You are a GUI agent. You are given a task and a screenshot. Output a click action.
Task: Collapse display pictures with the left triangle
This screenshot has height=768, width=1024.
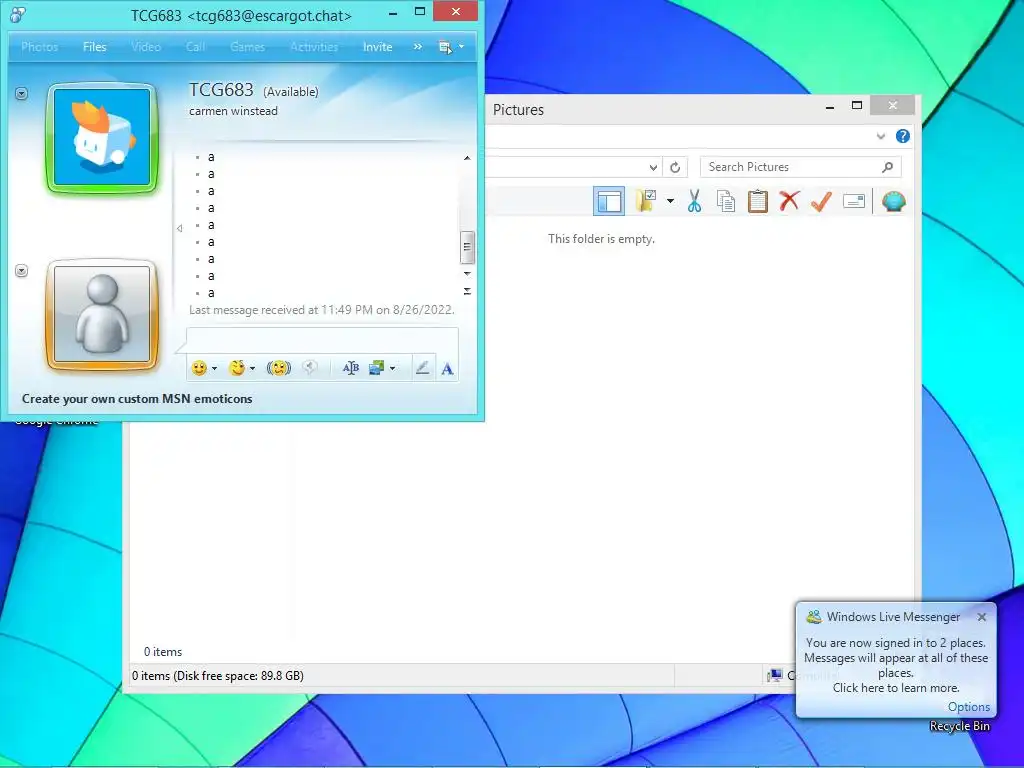pos(179,228)
